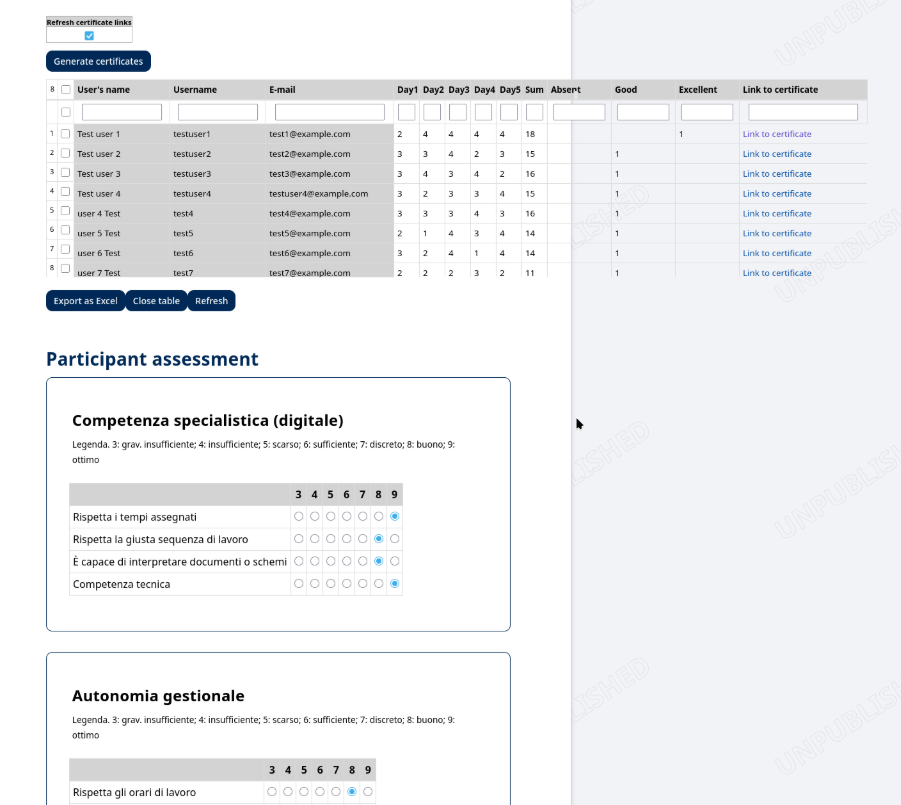Sort by the Username column header
This screenshot has width=901, height=805.
(195, 90)
